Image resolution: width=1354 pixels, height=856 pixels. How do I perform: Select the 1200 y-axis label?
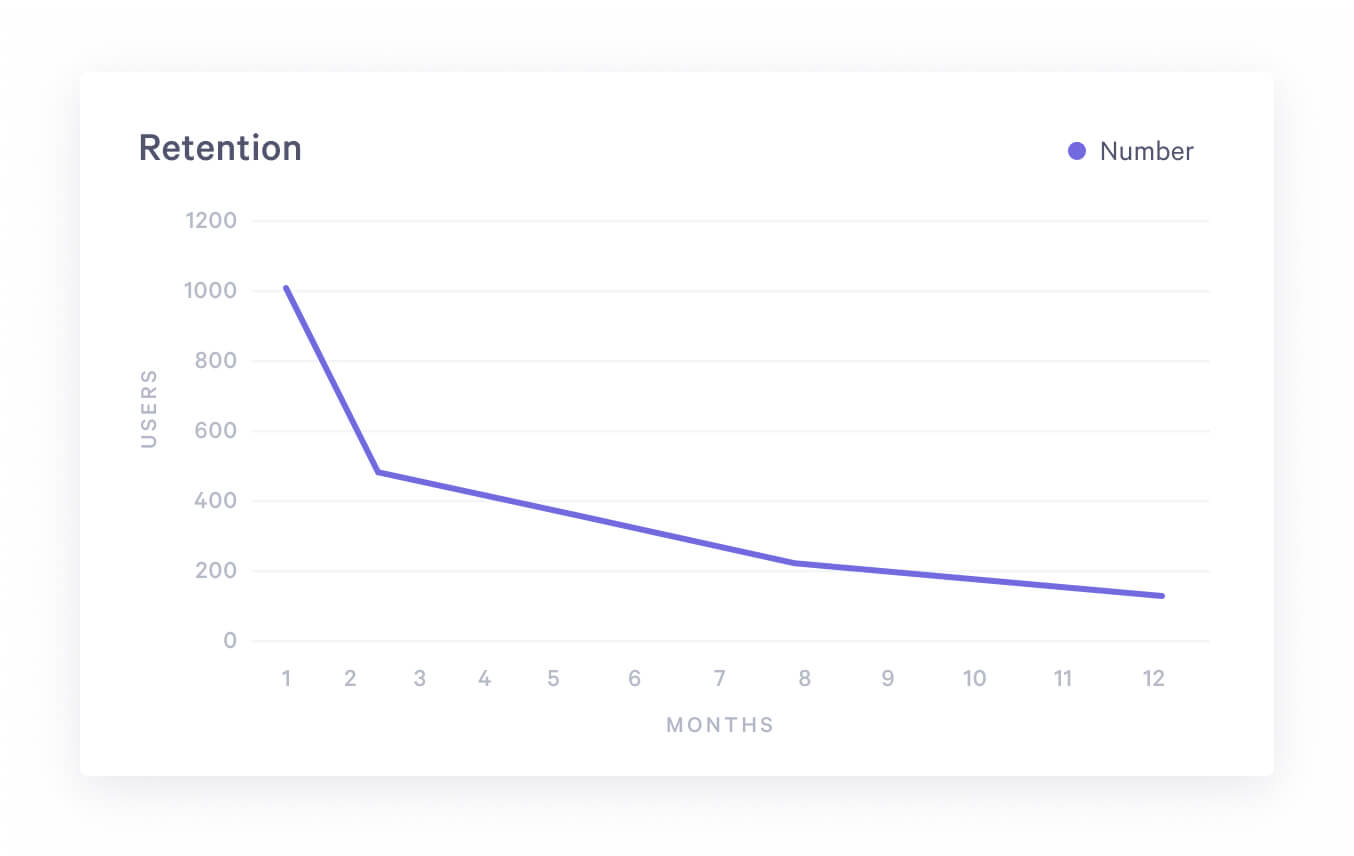click(211, 220)
